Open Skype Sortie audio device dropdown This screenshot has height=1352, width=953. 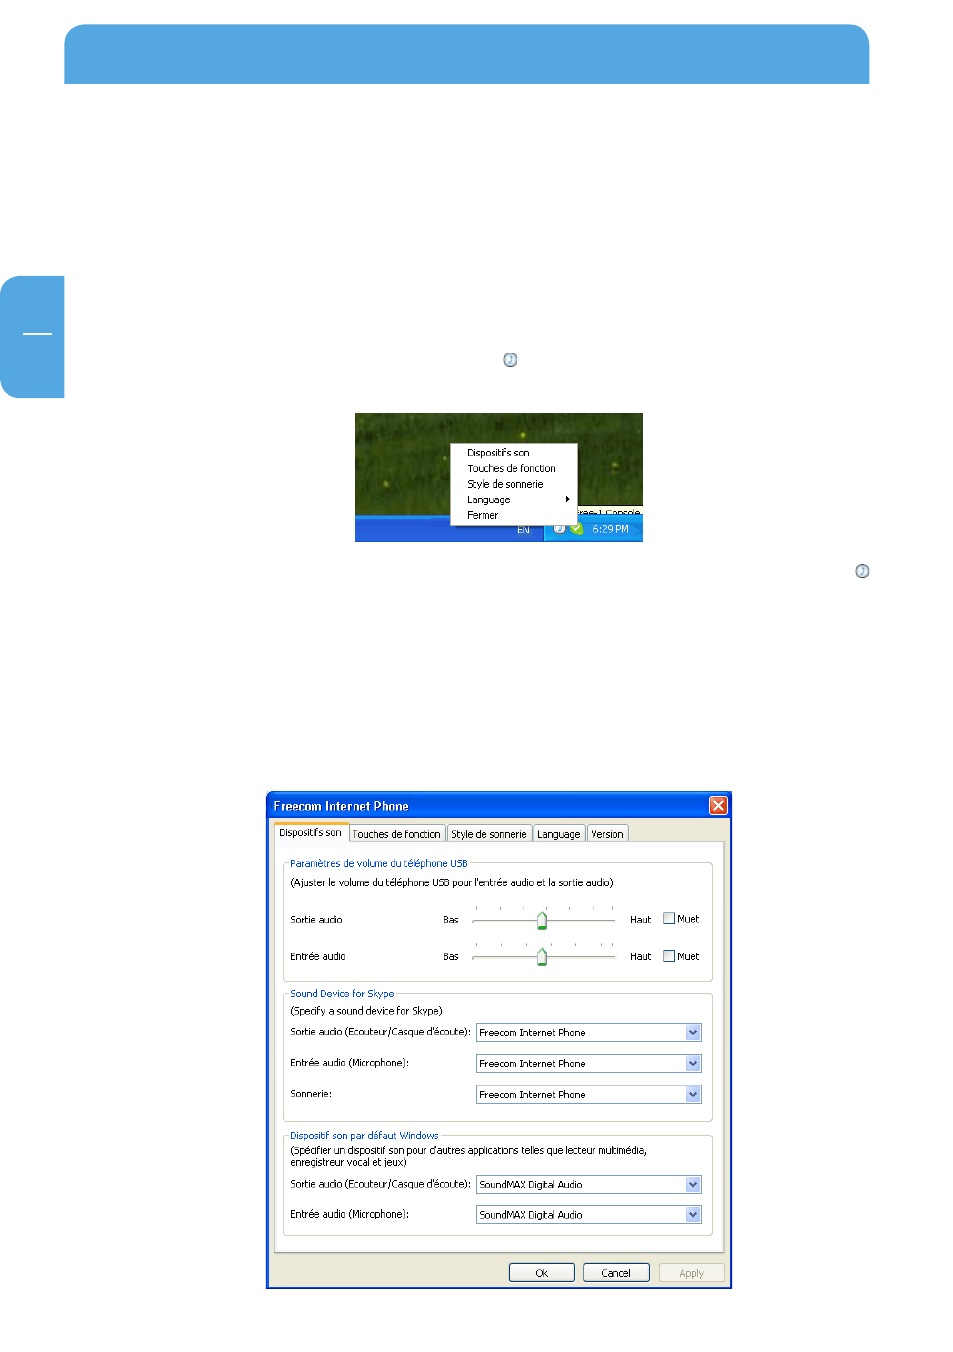click(x=693, y=1032)
